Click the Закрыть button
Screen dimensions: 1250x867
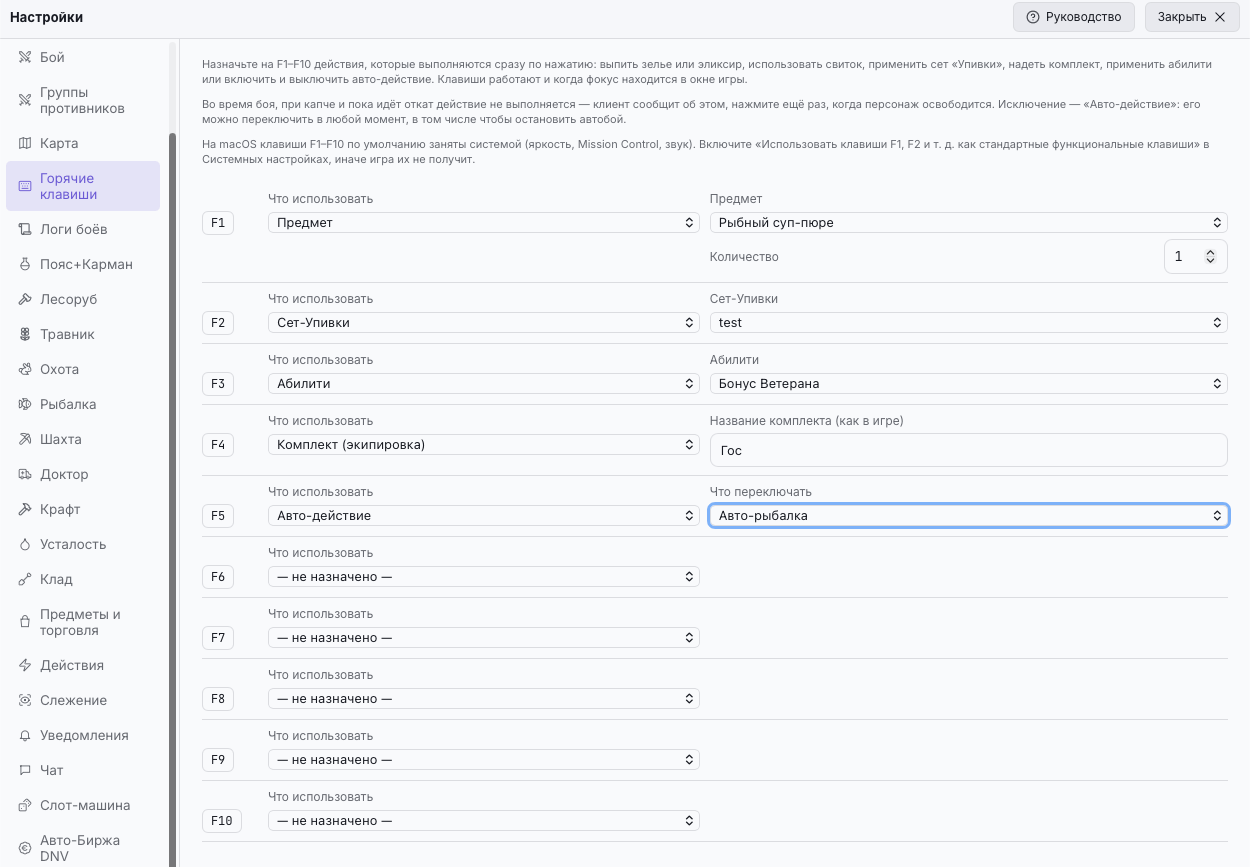pyautogui.click(x=1191, y=17)
